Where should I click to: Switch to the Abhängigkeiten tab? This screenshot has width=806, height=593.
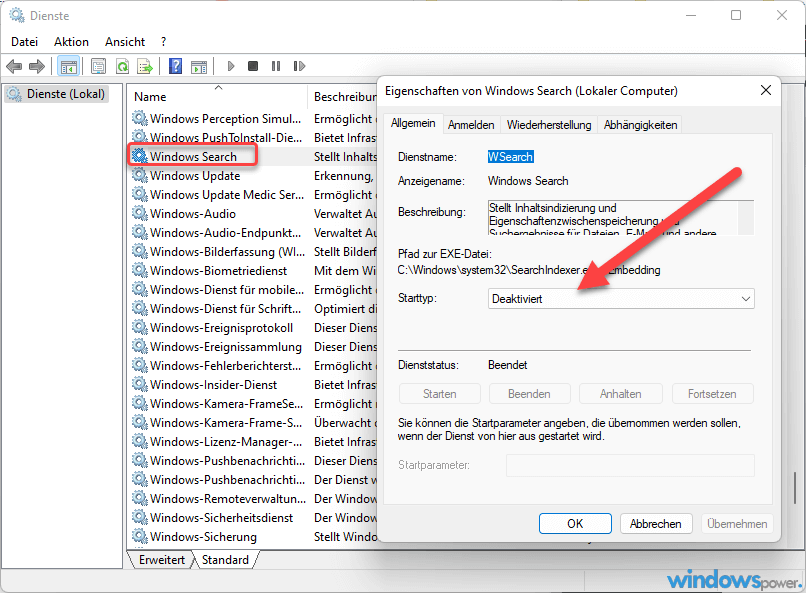coord(640,125)
